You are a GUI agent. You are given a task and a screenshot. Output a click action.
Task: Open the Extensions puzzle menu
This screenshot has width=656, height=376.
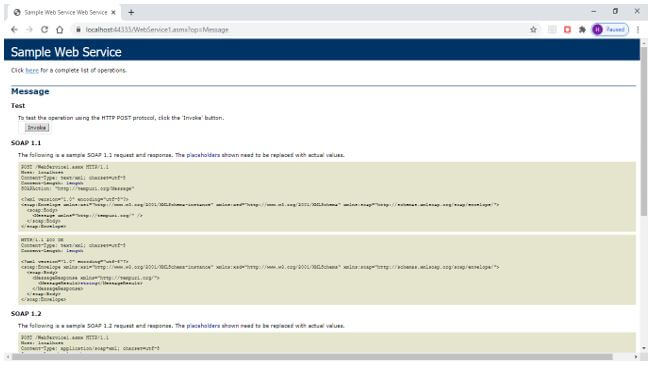pyautogui.click(x=582, y=30)
